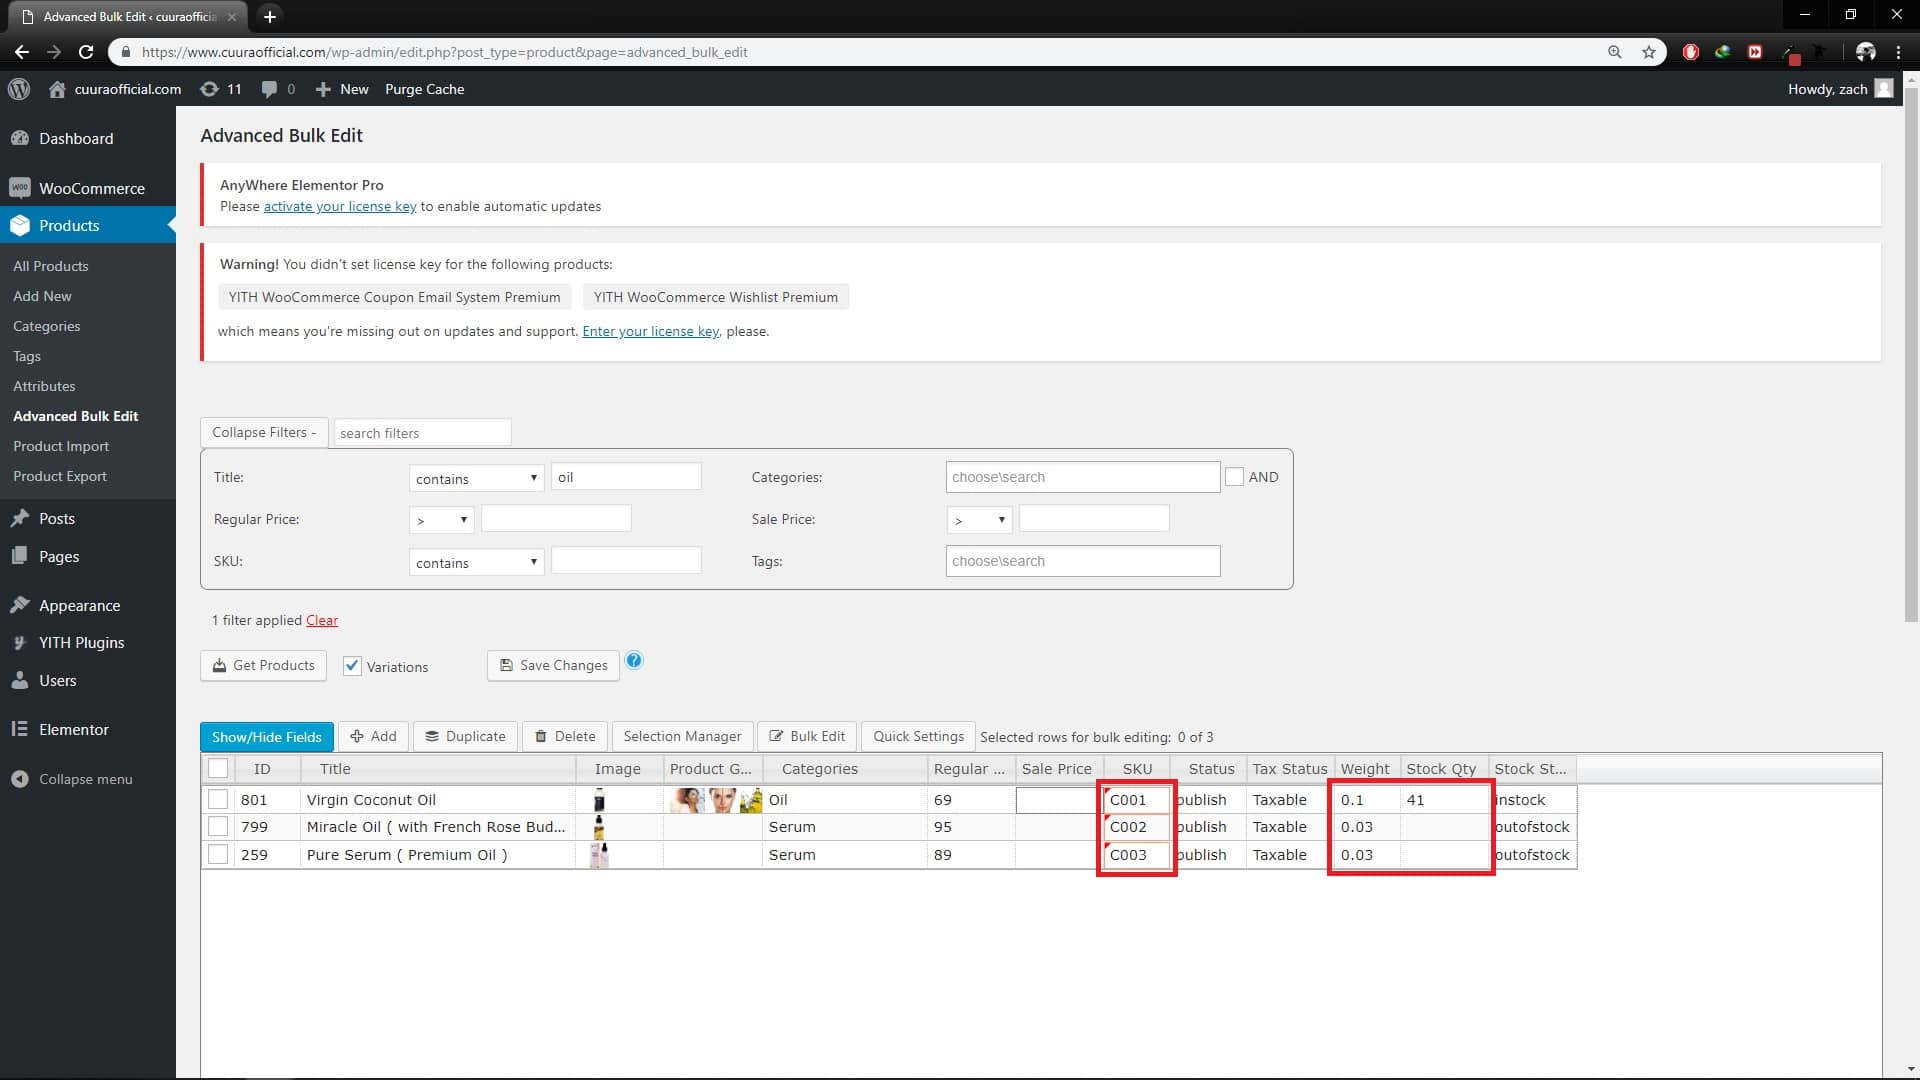The height and width of the screenshot is (1080, 1920).
Task: Click the Elementor icon in sidebar
Action: 20,729
